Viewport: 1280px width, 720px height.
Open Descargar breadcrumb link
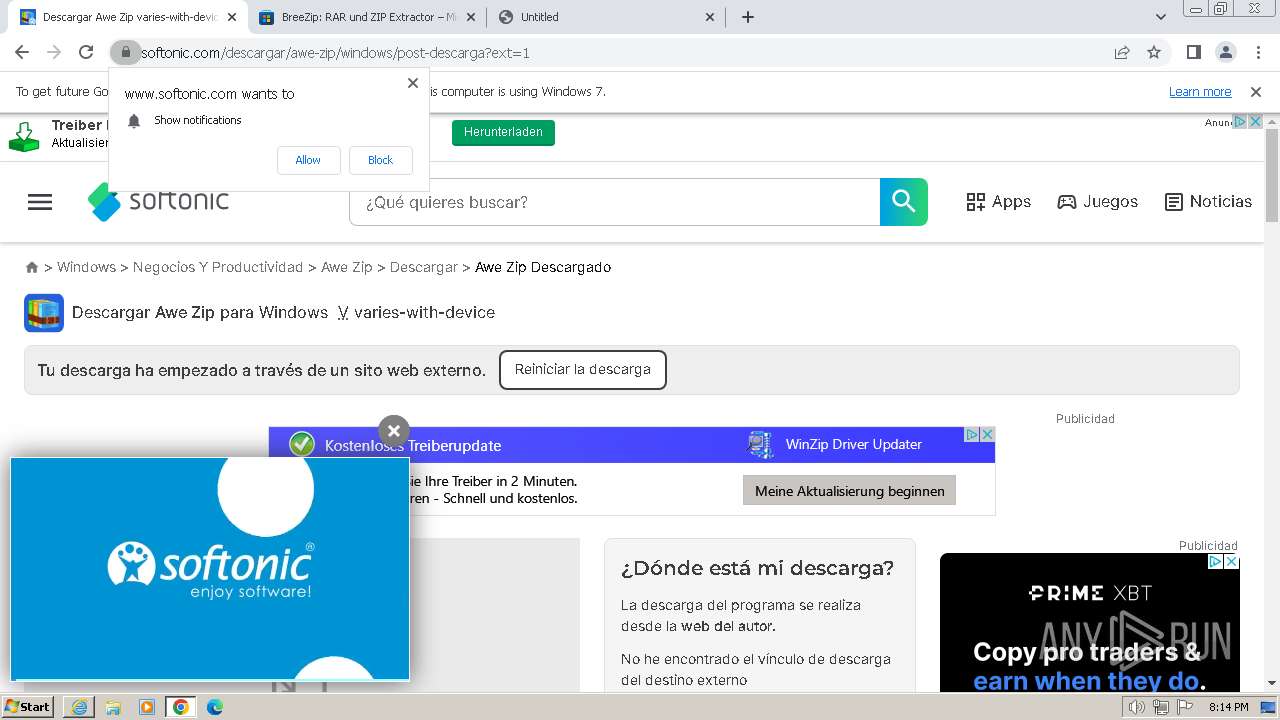pos(423,267)
